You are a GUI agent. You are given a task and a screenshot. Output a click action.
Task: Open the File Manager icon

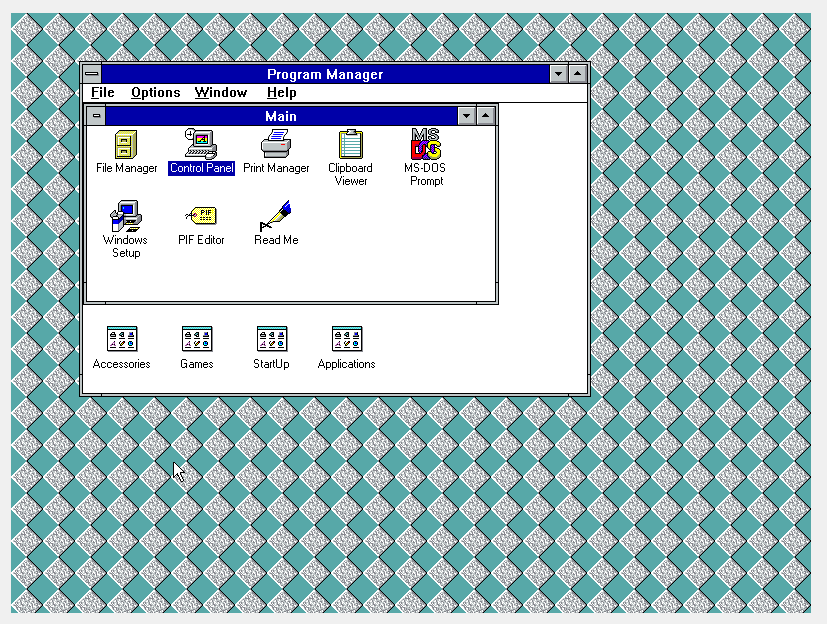126,146
